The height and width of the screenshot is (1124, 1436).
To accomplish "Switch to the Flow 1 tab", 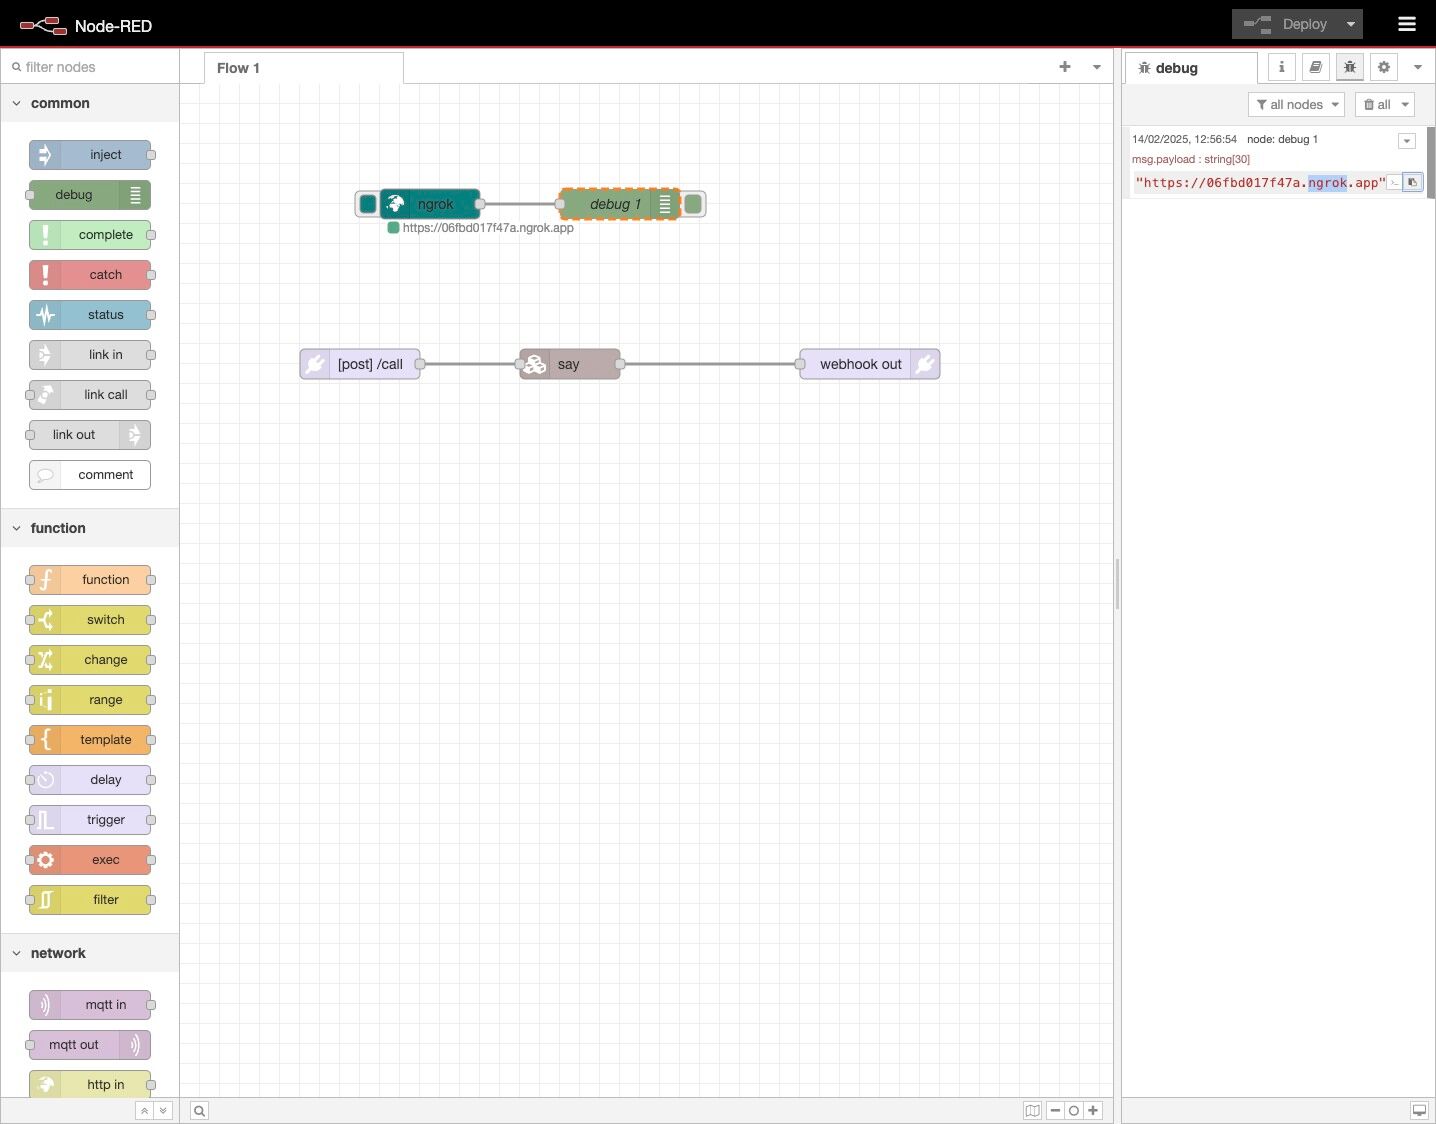I will 238,68.
